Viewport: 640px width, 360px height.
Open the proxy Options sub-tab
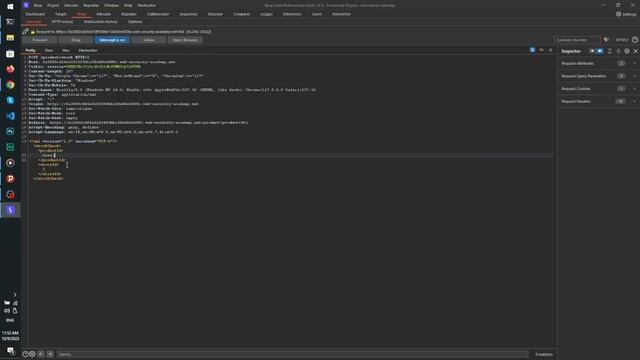[x=135, y=22]
